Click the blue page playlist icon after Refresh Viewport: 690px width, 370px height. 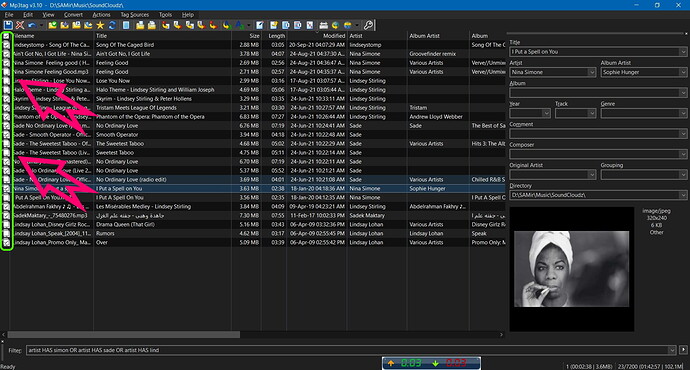click(x=126, y=25)
